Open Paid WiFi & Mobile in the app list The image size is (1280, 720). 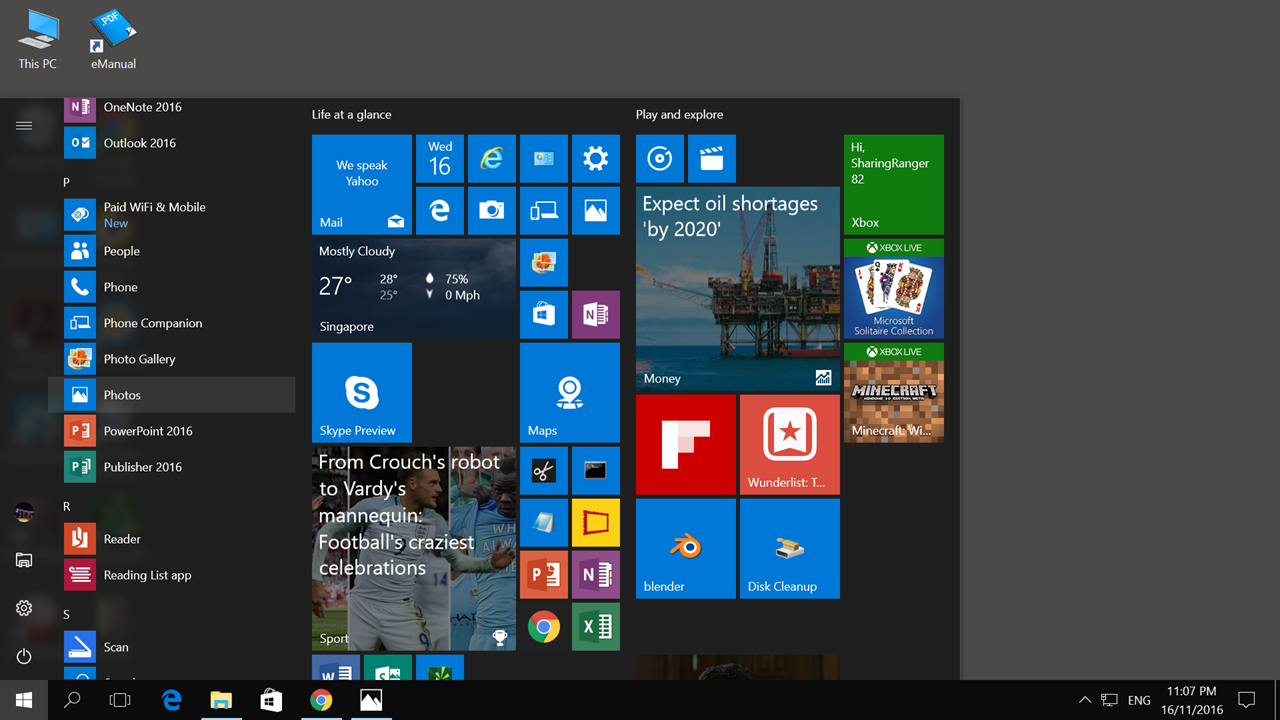click(x=172, y=215)
